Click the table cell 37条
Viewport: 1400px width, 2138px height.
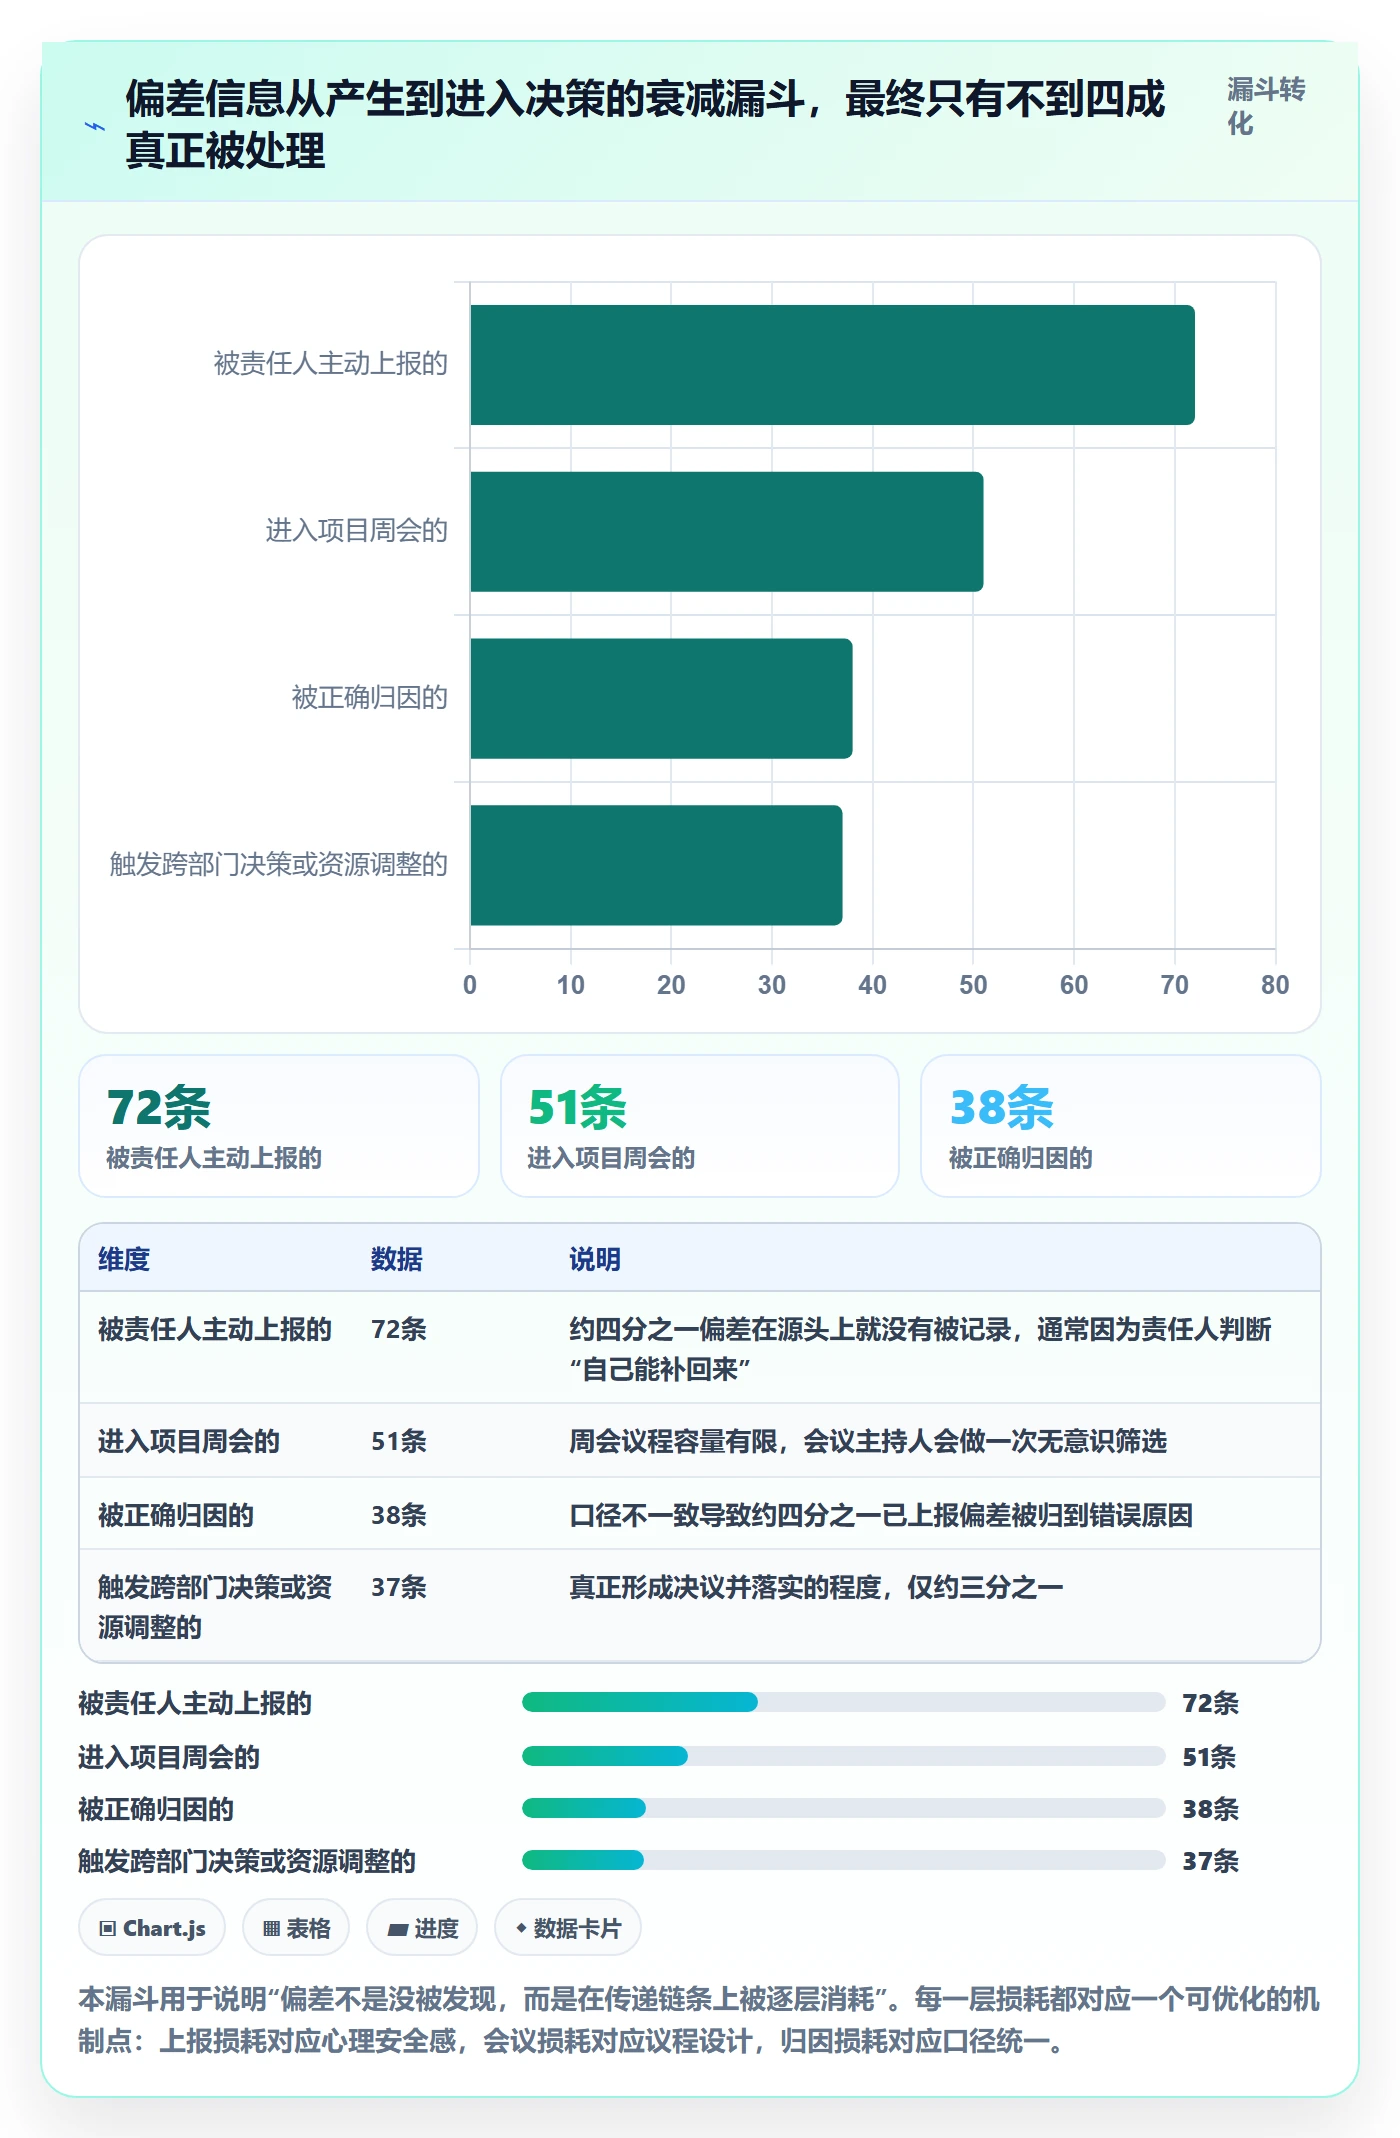tap(399, 1587)
